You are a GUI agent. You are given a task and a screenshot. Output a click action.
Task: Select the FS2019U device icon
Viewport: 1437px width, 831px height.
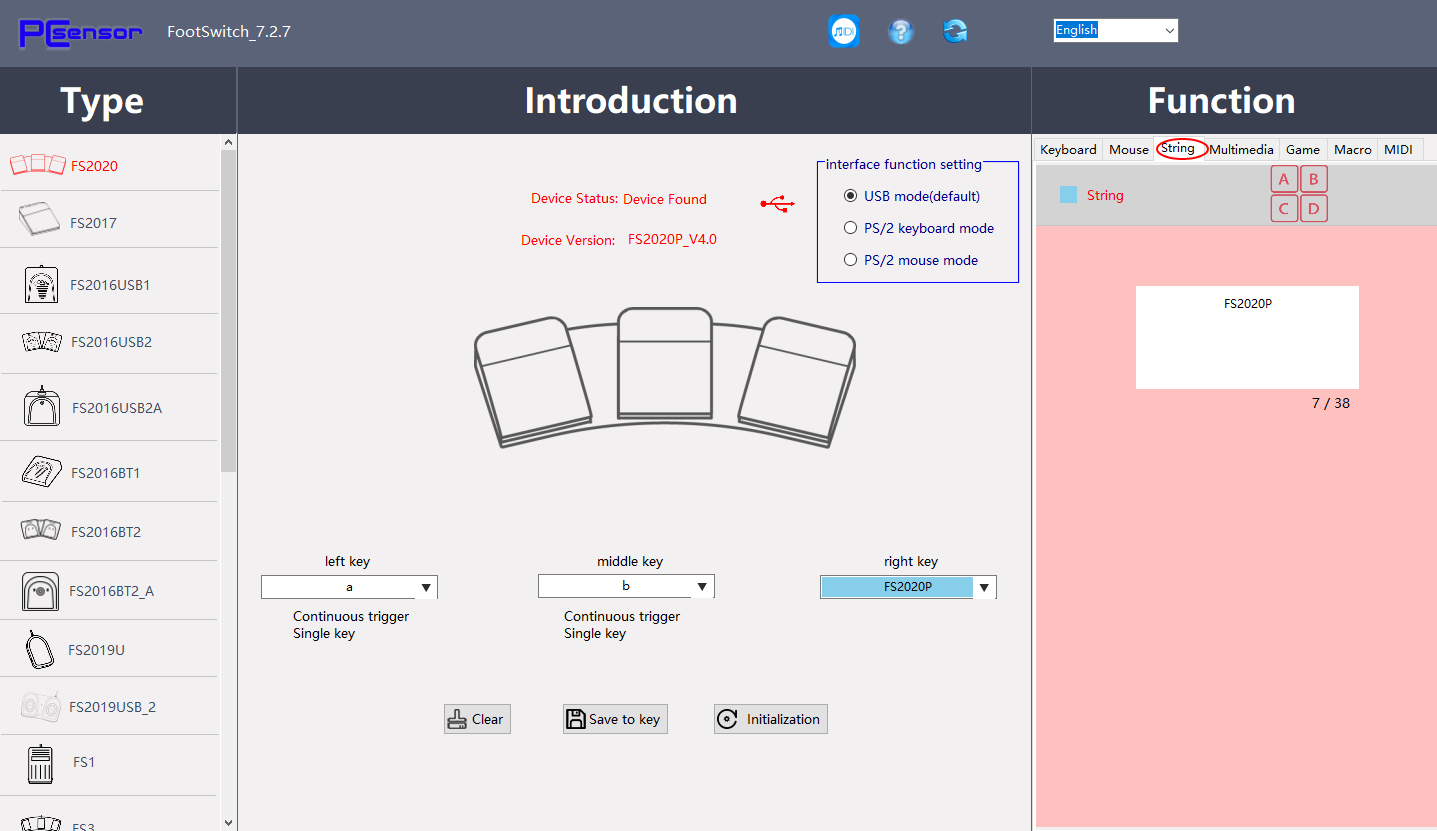[x=39, y=650]
